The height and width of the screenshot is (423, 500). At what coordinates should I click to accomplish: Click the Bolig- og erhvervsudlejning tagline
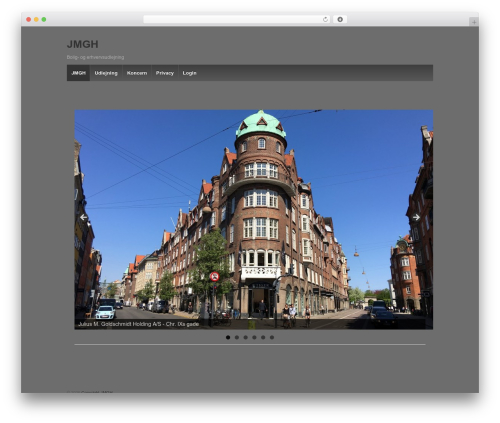pos(95,57)
